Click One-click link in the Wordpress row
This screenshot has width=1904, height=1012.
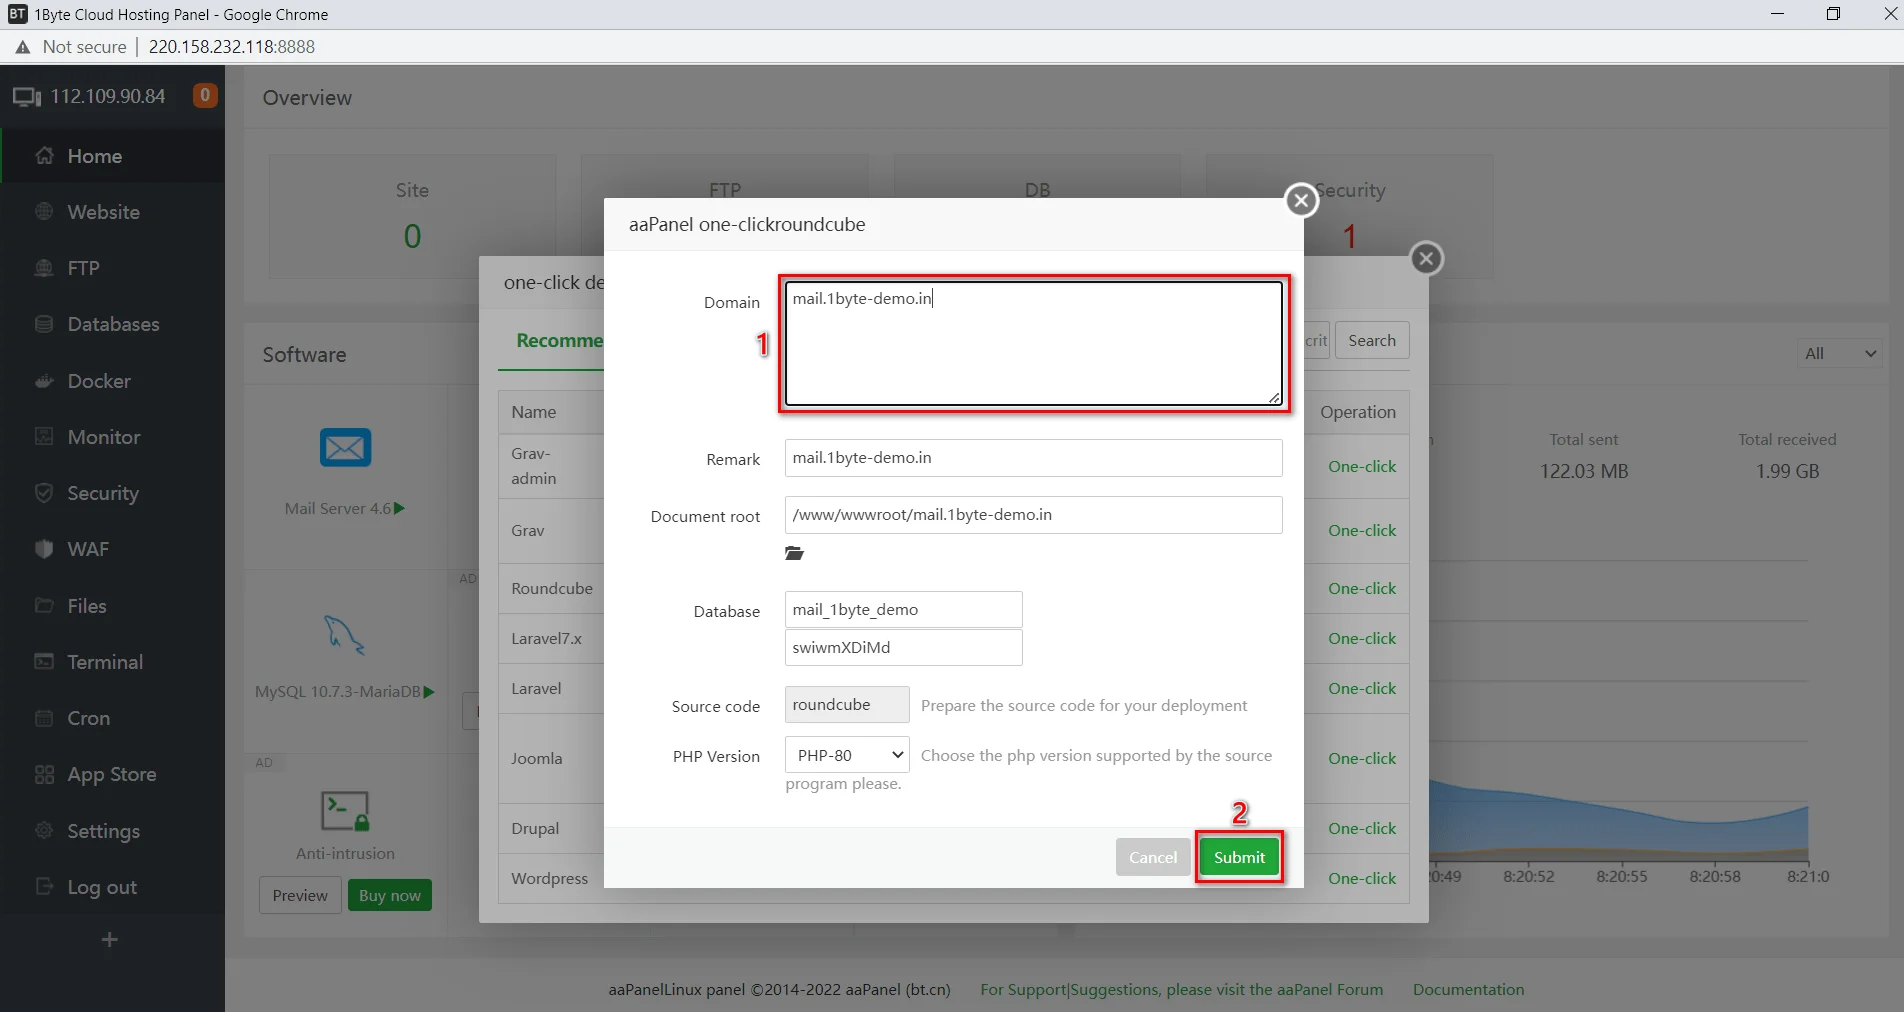tap(1362, 878)
